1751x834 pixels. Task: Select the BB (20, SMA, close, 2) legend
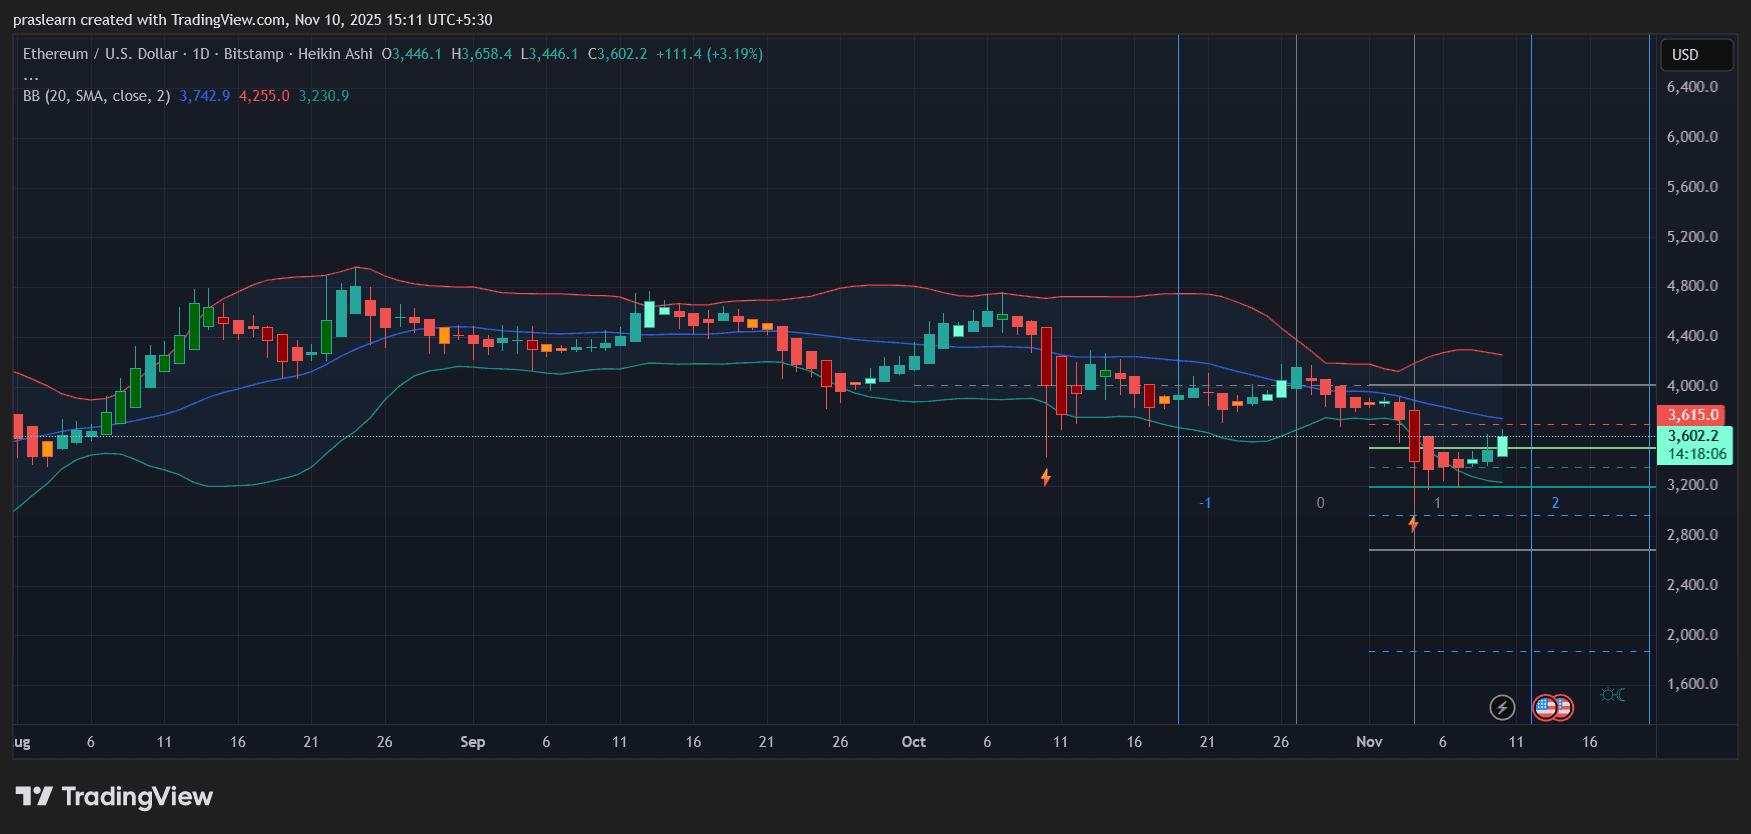pyautogui.click(x=96, y=96)
